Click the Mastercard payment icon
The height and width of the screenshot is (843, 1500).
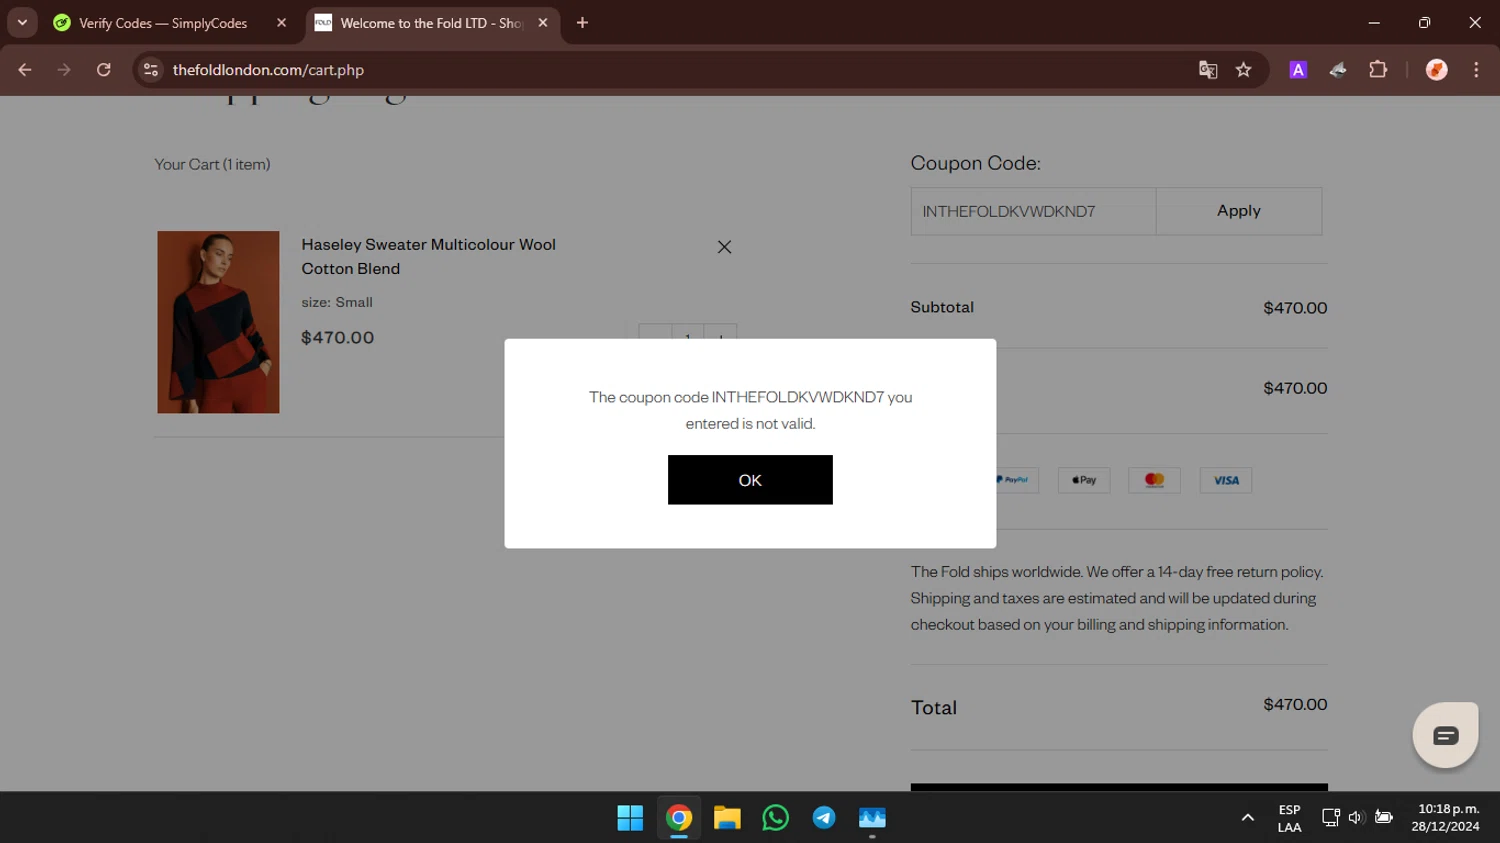click(1154, 480)
